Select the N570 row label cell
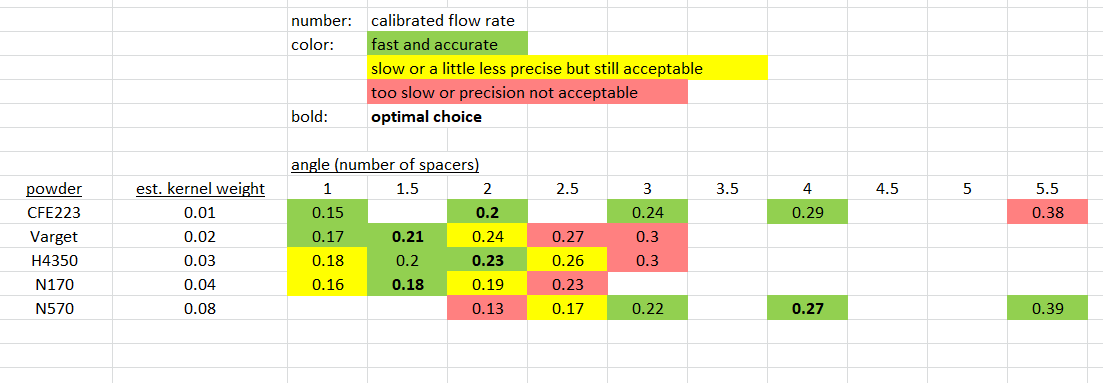Viewport: 1103px width, 383px height. click(54, 308)
